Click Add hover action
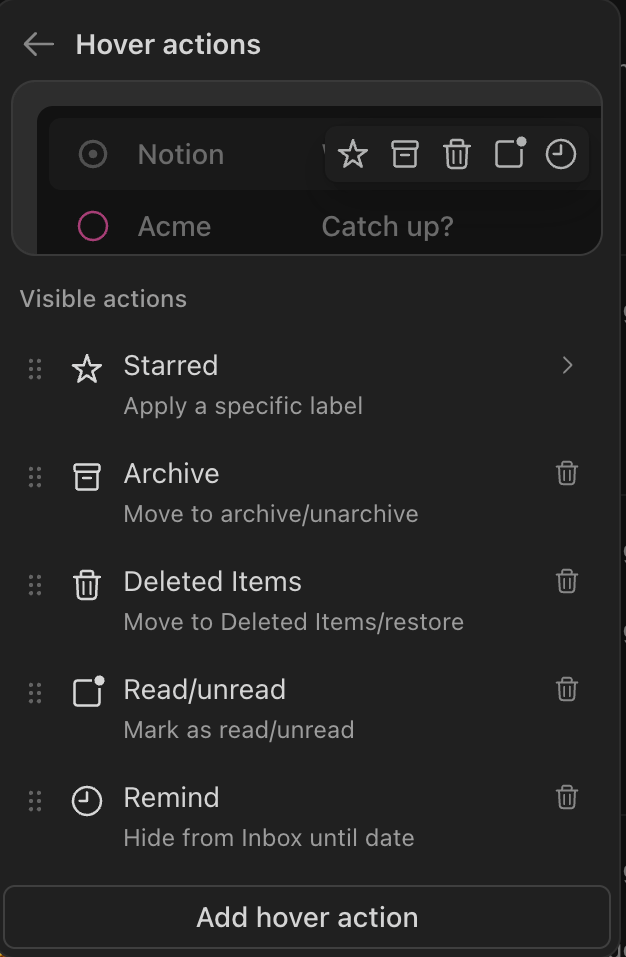This screenshot has height=957, width=626. pos(306,917)
